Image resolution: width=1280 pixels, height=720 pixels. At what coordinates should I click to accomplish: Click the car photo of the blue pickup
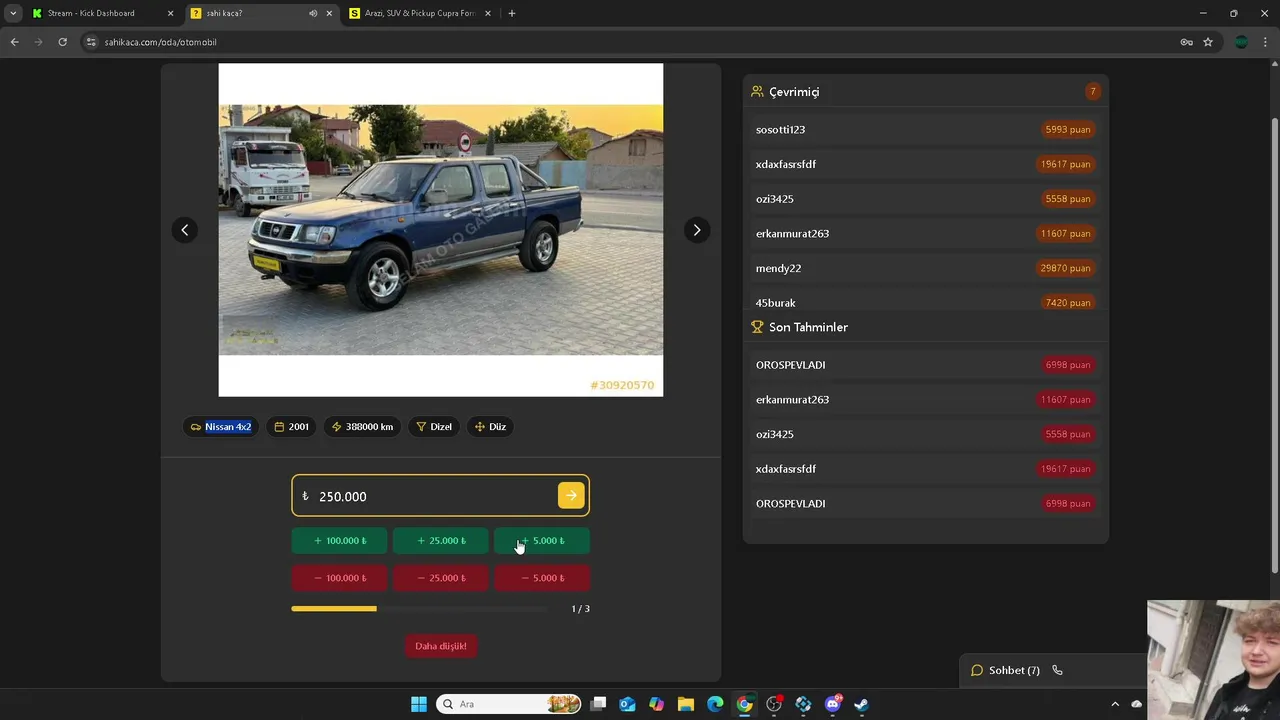[441, 230]
